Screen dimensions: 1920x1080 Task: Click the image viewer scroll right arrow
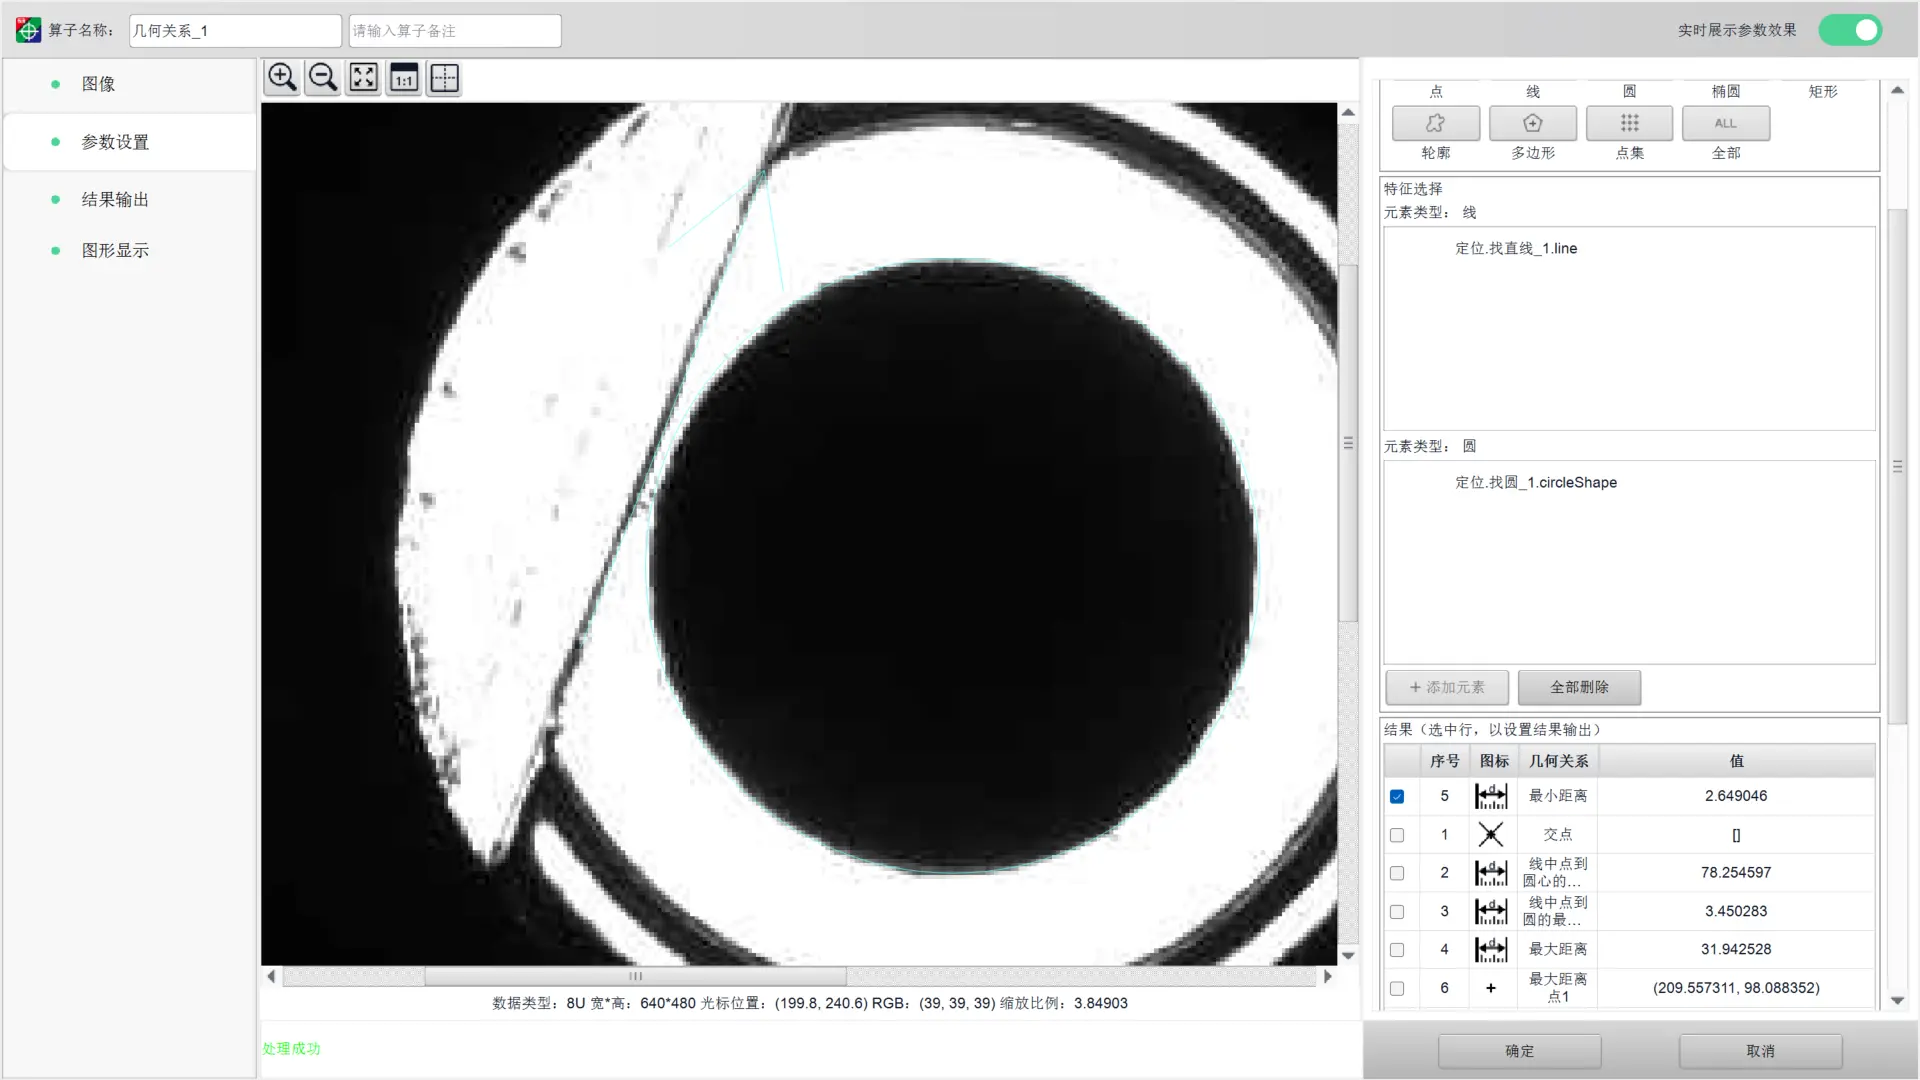(1328, 976)
